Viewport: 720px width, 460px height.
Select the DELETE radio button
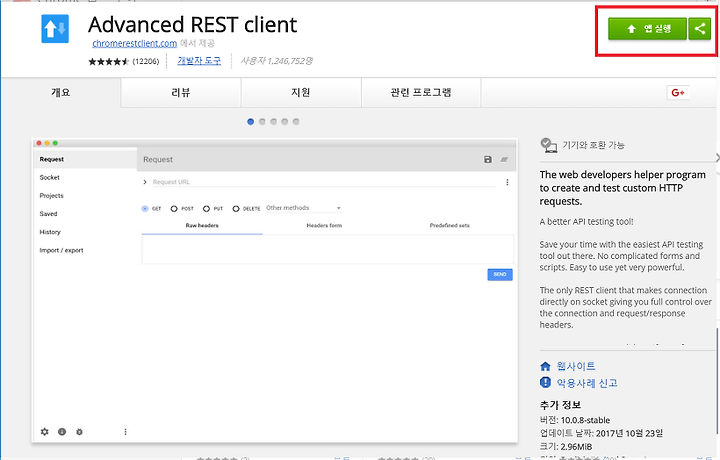236,208
